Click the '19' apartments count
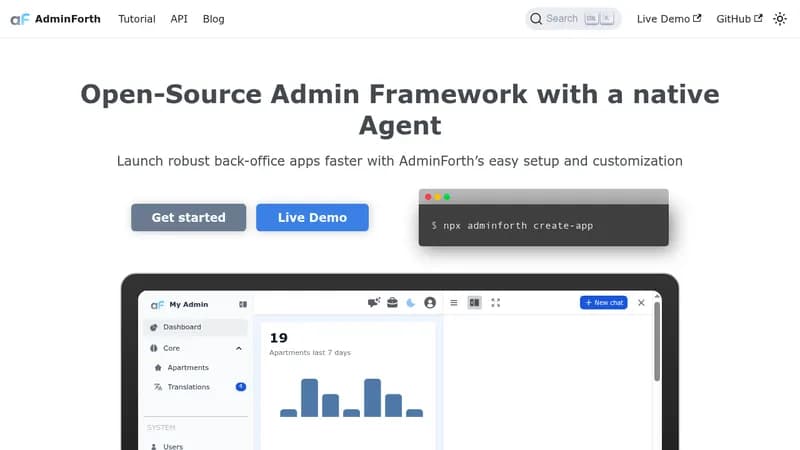 tap(279, 338)
